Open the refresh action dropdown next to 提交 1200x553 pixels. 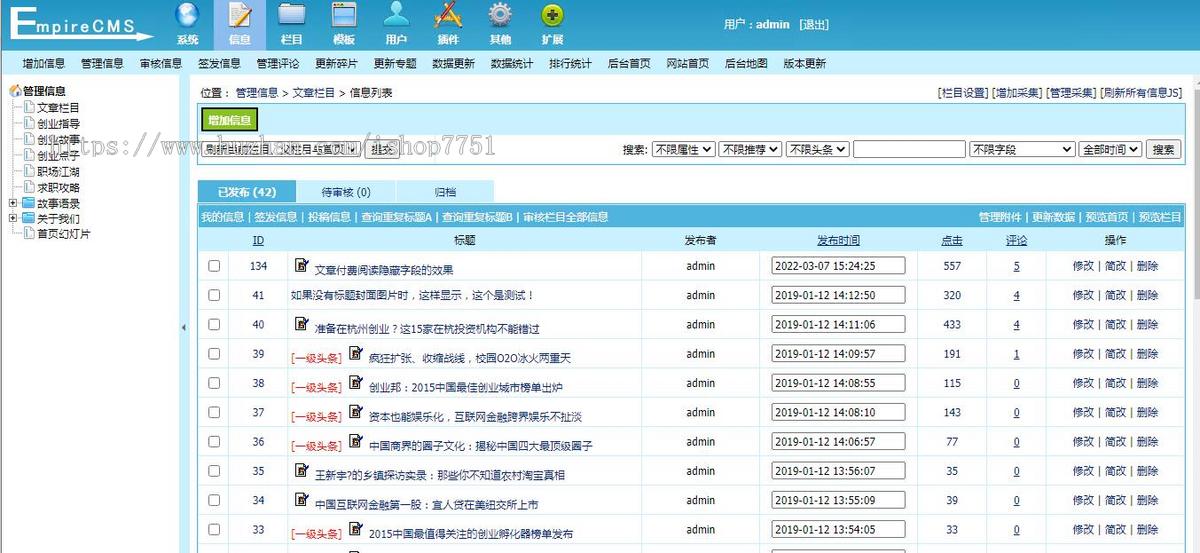281,149
